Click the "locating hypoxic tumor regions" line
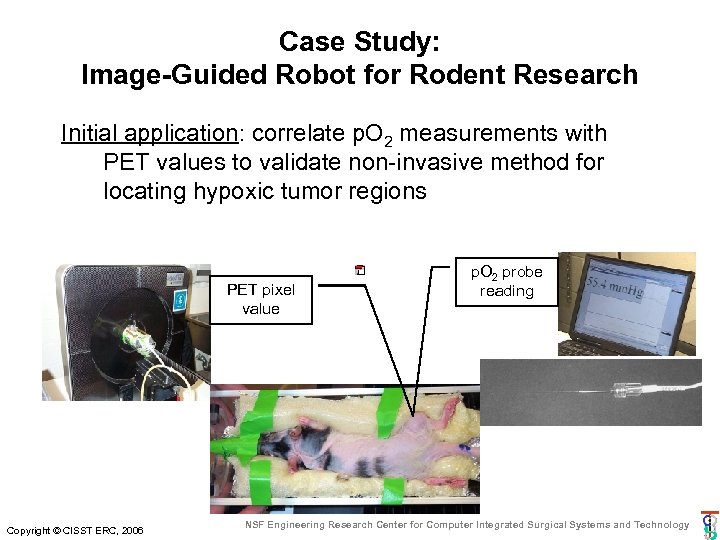The width and height of the screenshot is (720, 540). point(265,191)
